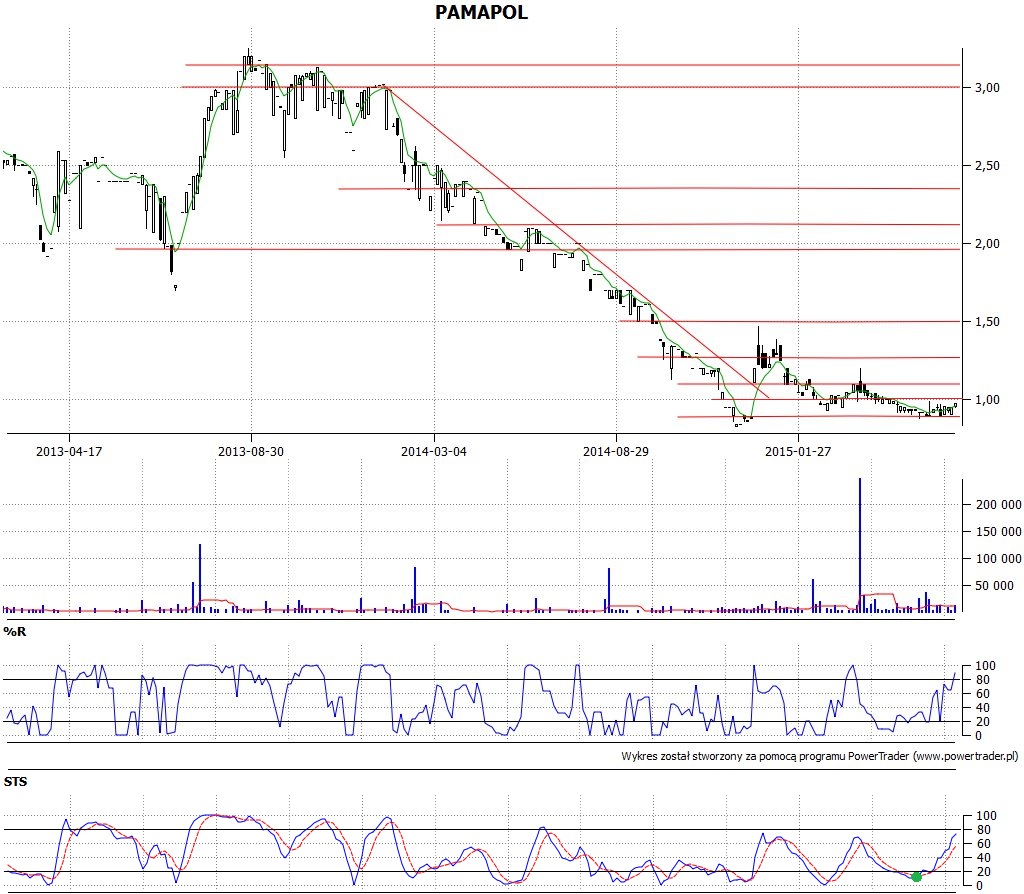Click the 200 000 volume axis label
Image resolution: width=1024 pixels, height=894 pixels.
pyautogui.click(x=999, y=505)
